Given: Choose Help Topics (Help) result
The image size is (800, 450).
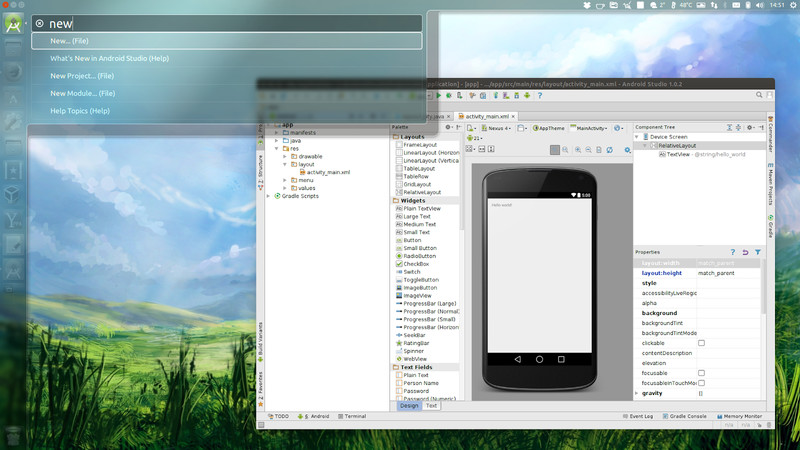Looking at the screenshot, I should point(227,111).
